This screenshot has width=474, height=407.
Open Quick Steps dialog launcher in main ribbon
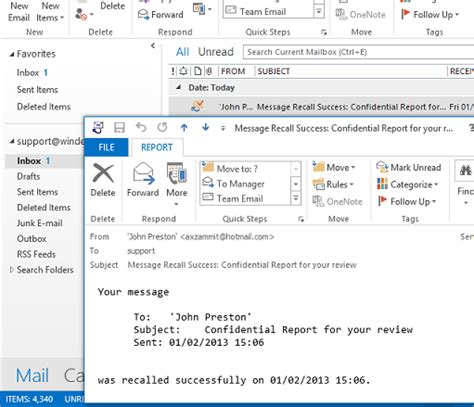(324, 32)
